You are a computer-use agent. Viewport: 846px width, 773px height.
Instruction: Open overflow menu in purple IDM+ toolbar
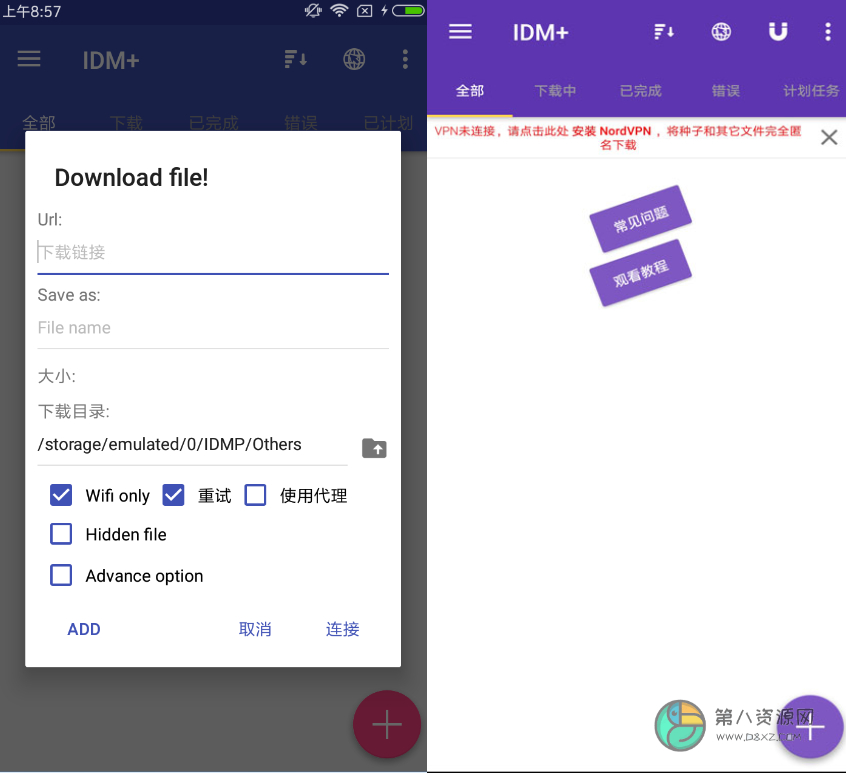point(828,32)
